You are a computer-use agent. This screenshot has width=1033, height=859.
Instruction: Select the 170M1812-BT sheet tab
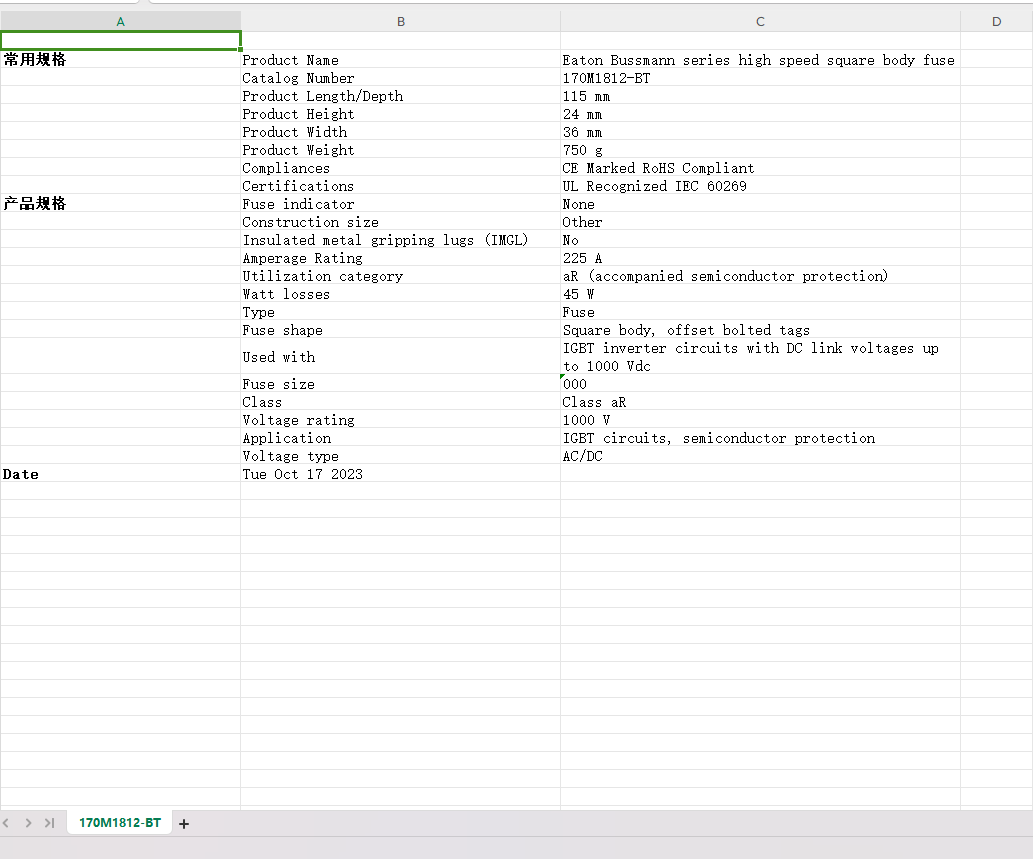point(119,823)
